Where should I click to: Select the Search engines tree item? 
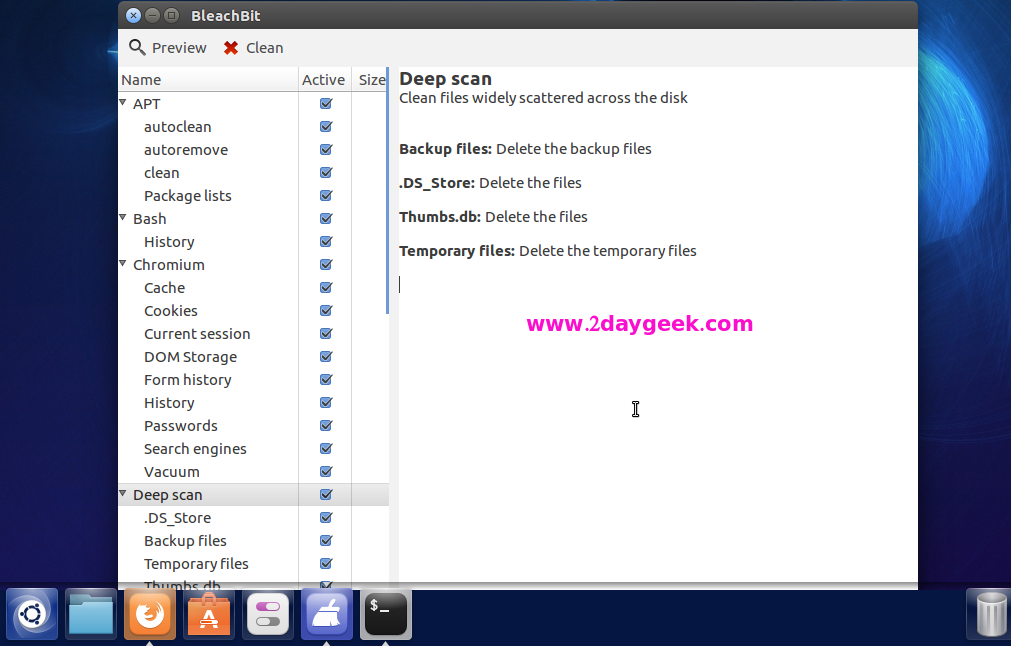[x=195, y=449]
